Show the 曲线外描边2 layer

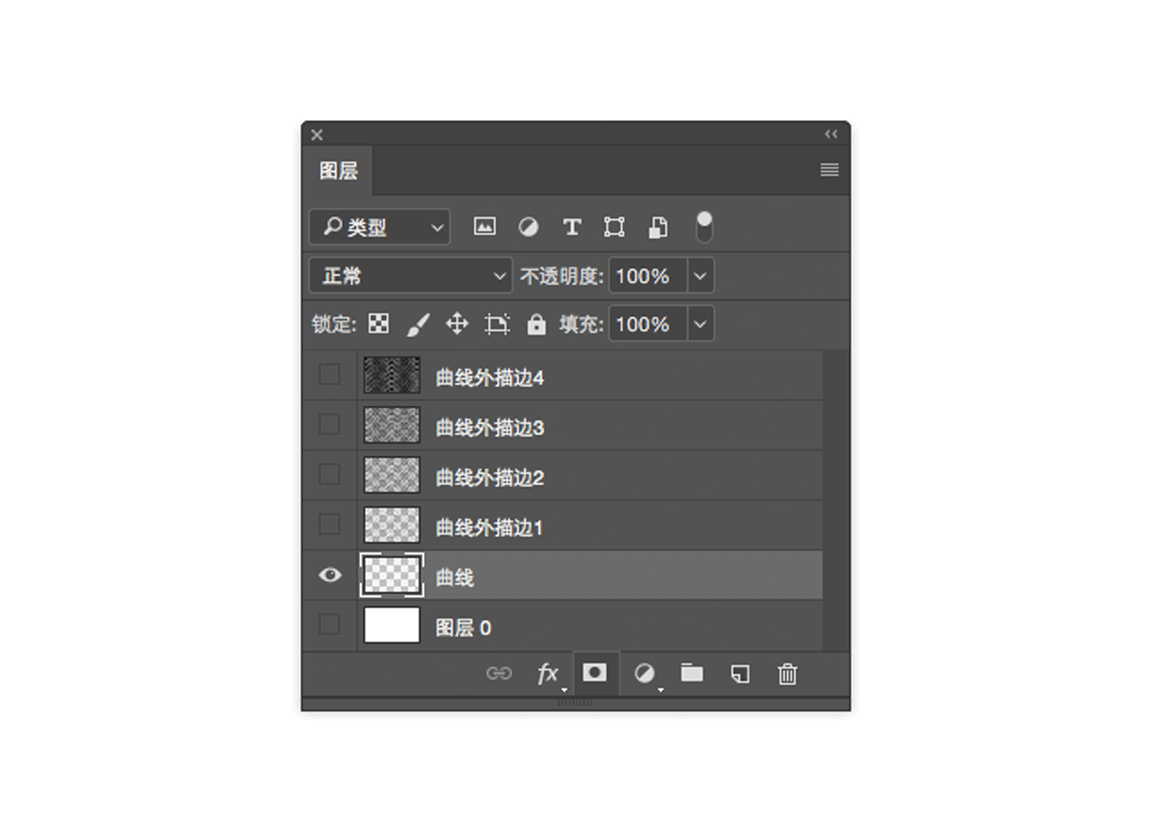(x=329, y=474)
